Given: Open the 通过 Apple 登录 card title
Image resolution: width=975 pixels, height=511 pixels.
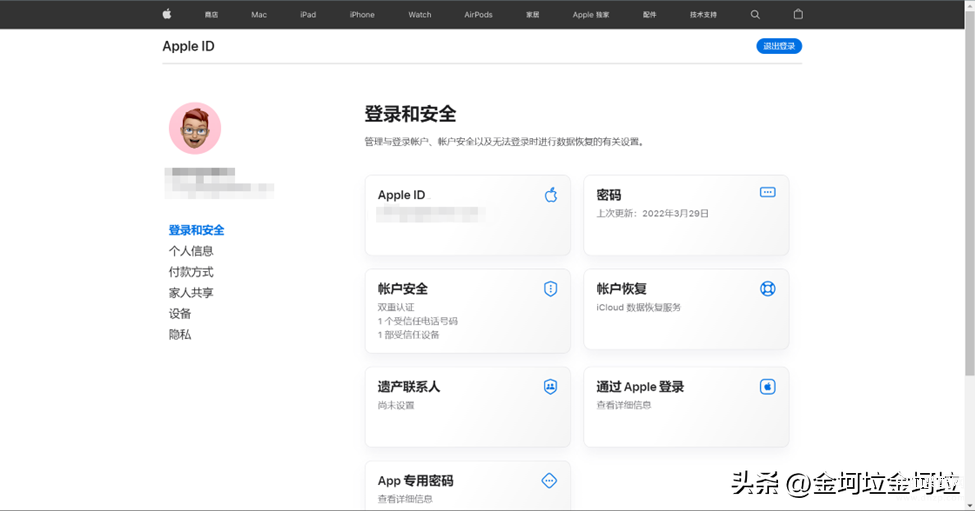Looking at the screenshot, I should pos(640,387).
